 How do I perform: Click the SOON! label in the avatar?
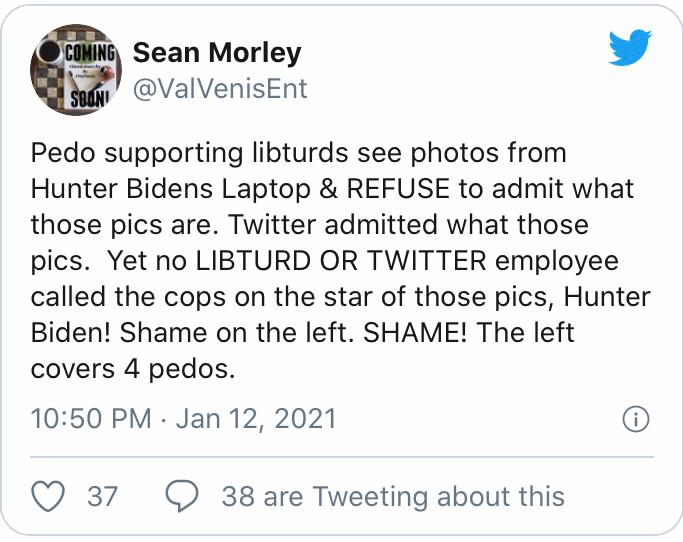(x=88, y=100)
